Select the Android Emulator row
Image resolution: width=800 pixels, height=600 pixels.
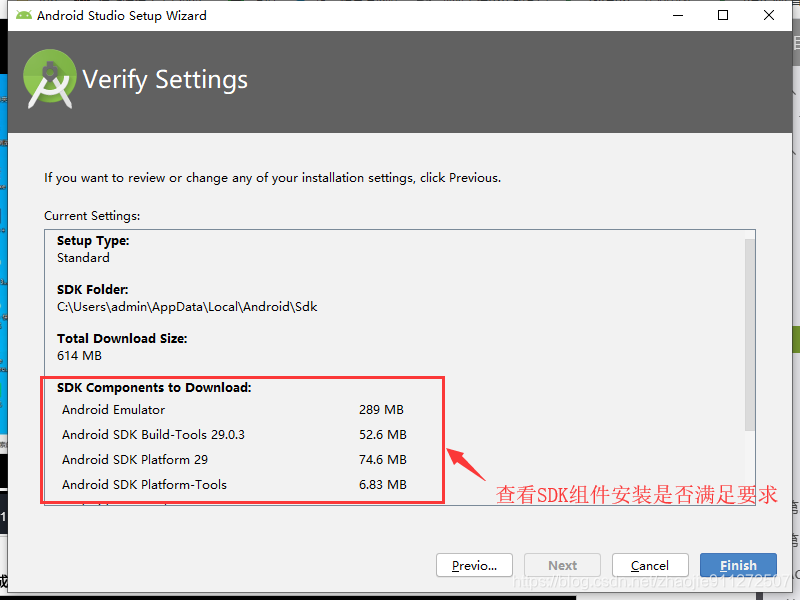[x=234, y=410]
